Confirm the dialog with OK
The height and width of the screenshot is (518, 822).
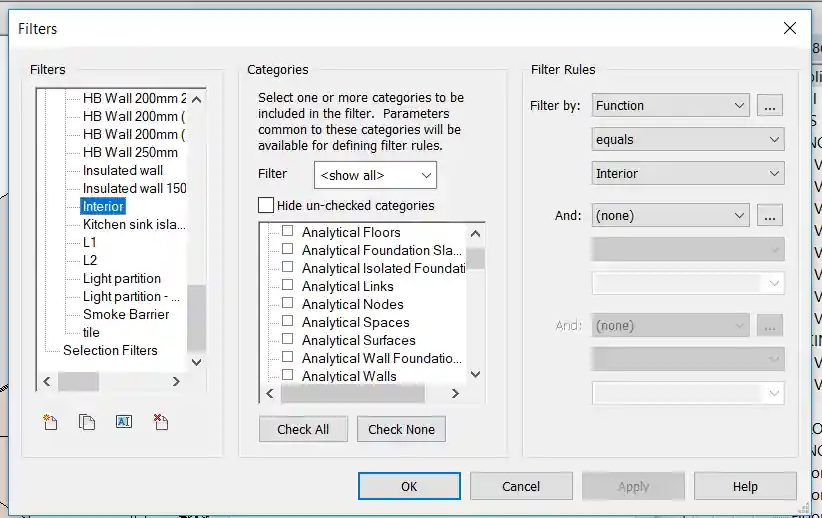point(409,486)
